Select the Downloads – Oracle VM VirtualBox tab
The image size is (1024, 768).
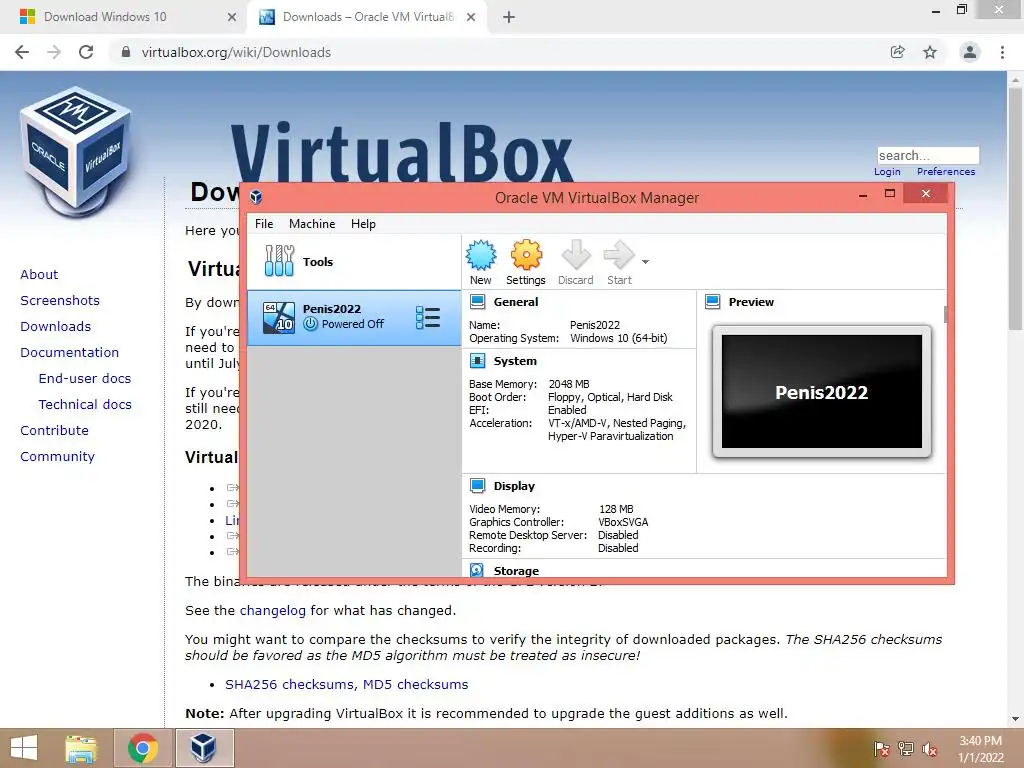(x=366, y=17)
